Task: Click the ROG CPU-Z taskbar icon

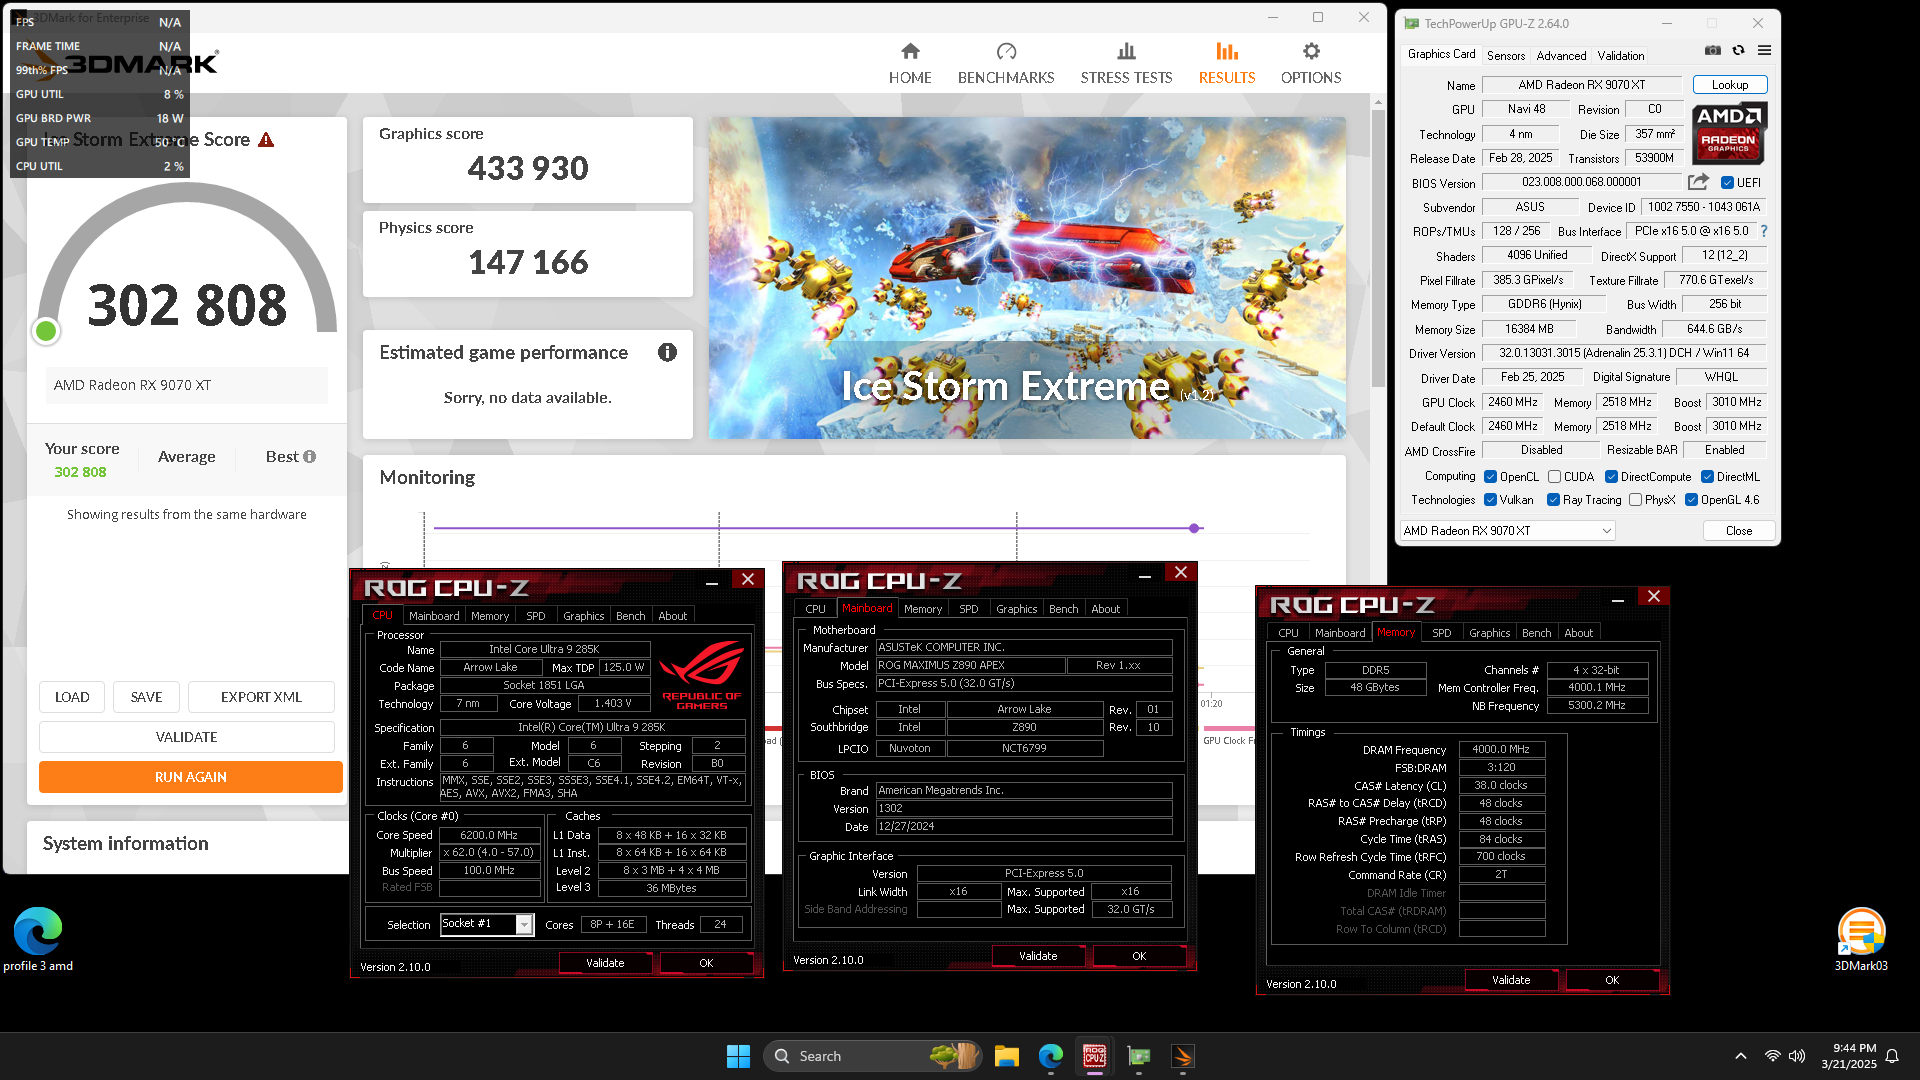Action: (x=1095, y=1056)
